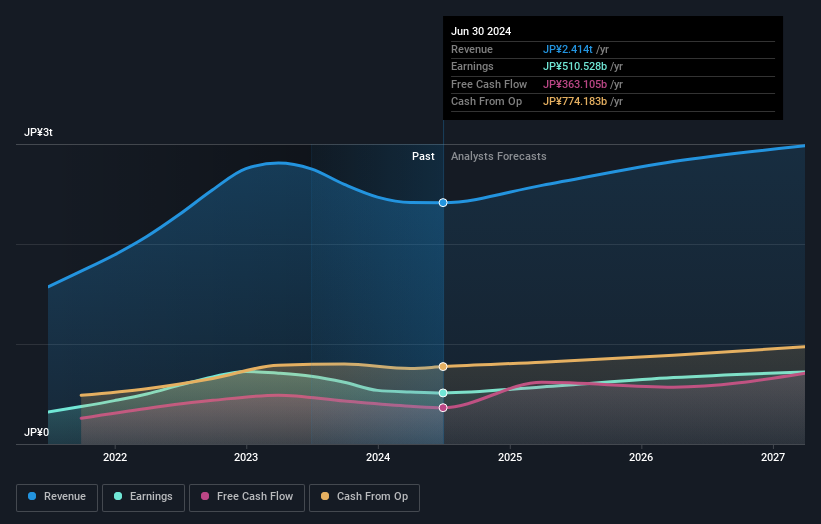Click the Earnings label in the tooltip
This screenshot has width=821, height=524.
click(472, 66)
